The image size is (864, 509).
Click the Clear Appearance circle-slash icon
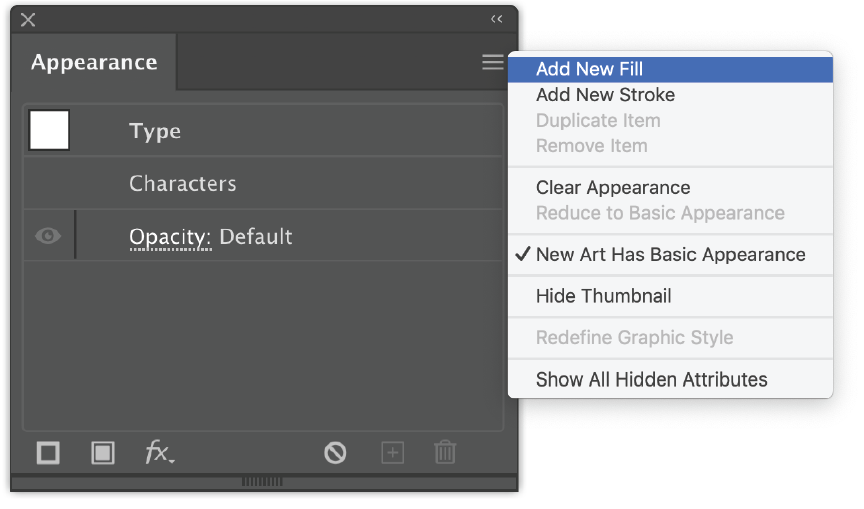[335, 453]
